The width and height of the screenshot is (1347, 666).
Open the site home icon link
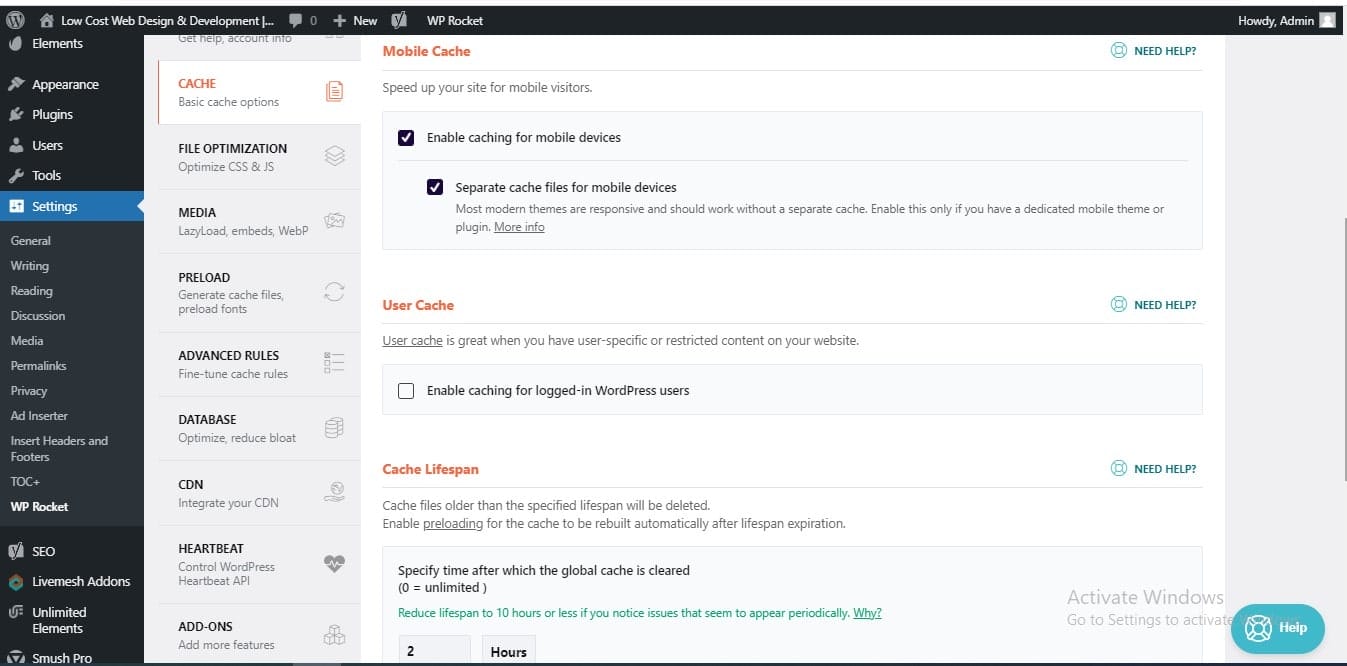(x=47, y=20)
